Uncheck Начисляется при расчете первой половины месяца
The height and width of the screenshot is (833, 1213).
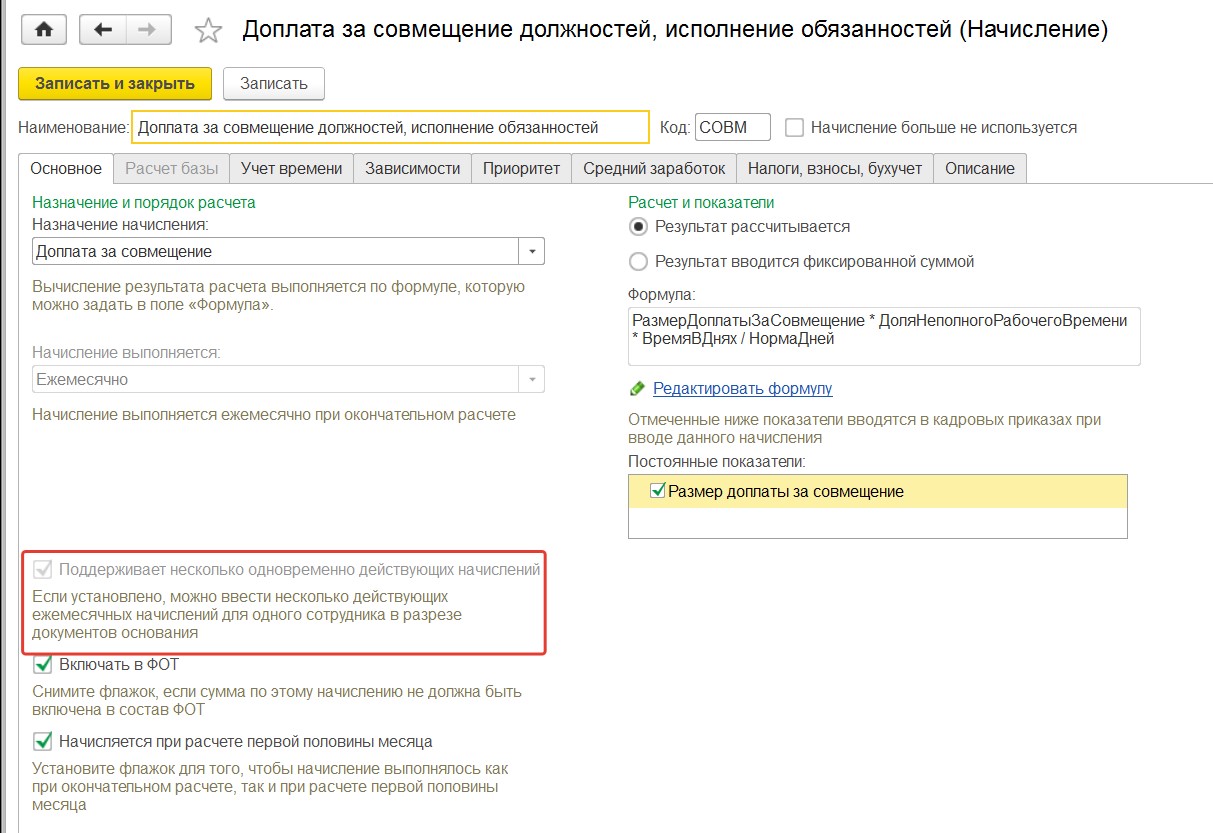[42, 742]
